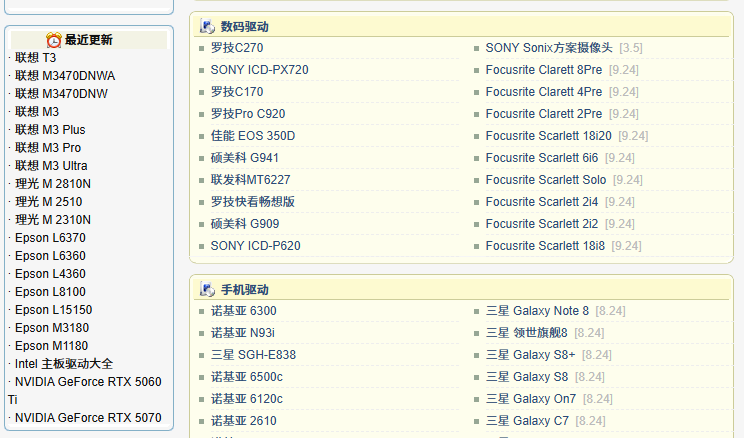The height and width of the screenshot is (438, 744).
Task: Open Focusrite Scarlett 18i20 link
Action: [549, 136]
